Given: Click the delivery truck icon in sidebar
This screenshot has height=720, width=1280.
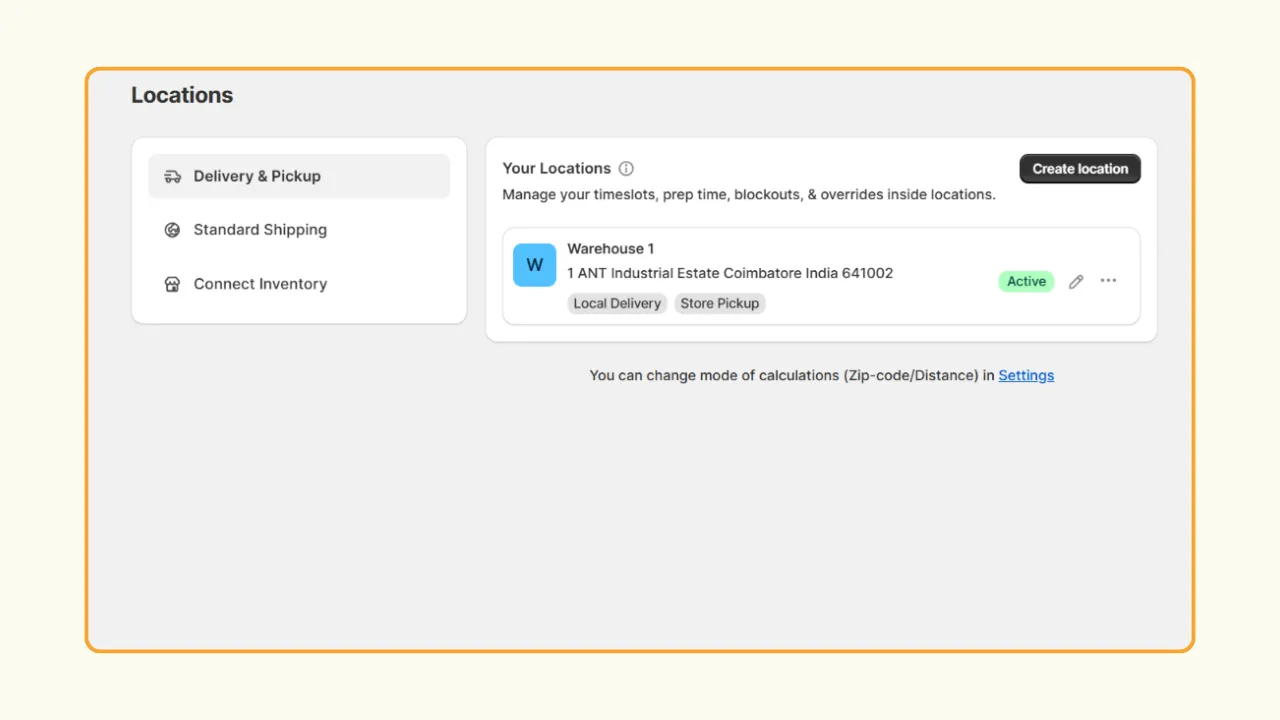Looking at the screenshot, I should click(173, 176).
